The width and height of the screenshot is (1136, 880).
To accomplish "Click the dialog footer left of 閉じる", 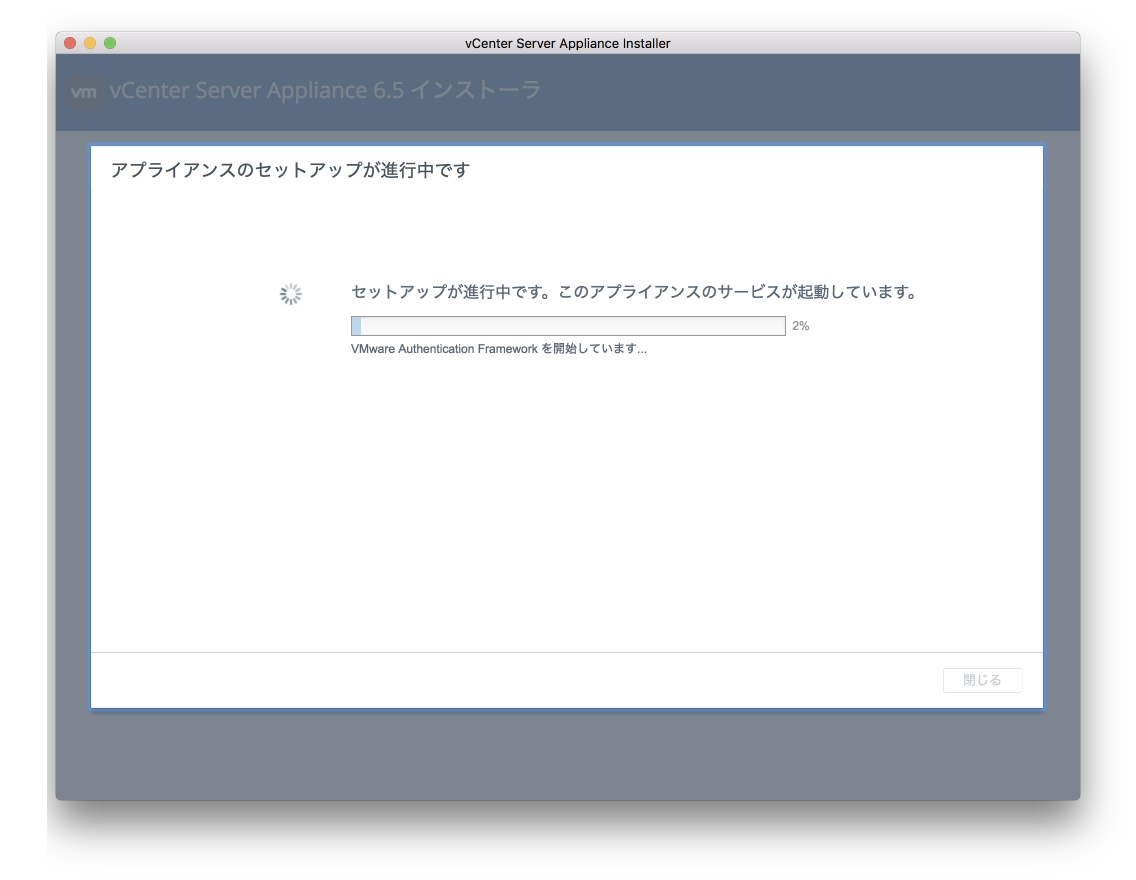I will click(x=500, y=681).
